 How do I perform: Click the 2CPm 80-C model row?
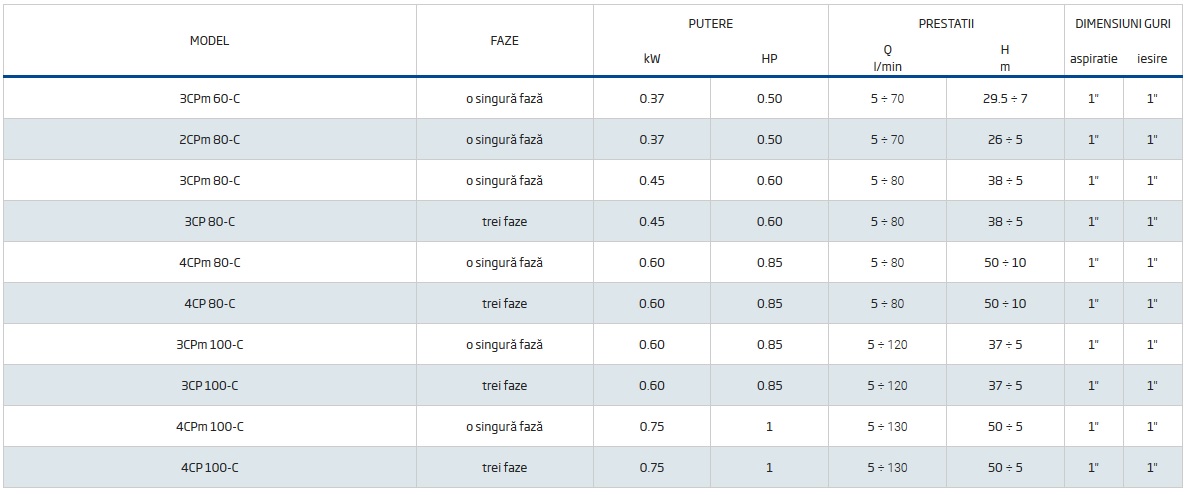(209, 140)
